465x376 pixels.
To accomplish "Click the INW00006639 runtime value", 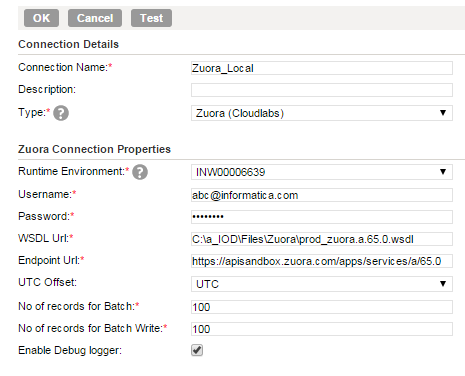I will coord(230,172).
